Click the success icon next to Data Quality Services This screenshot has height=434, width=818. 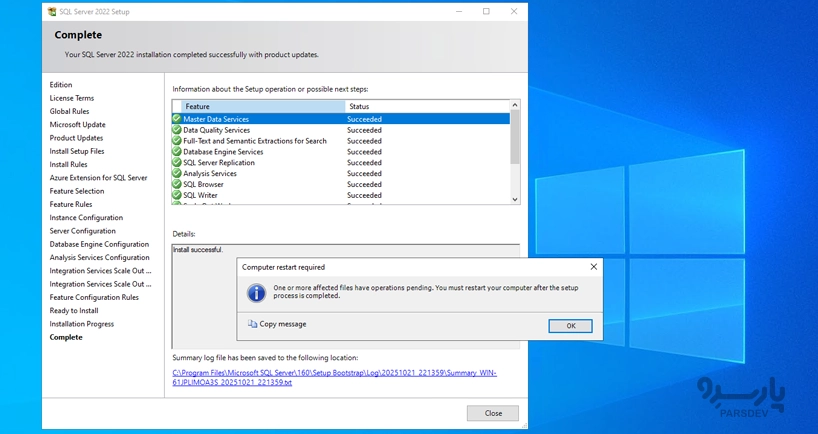pos(177,130)
